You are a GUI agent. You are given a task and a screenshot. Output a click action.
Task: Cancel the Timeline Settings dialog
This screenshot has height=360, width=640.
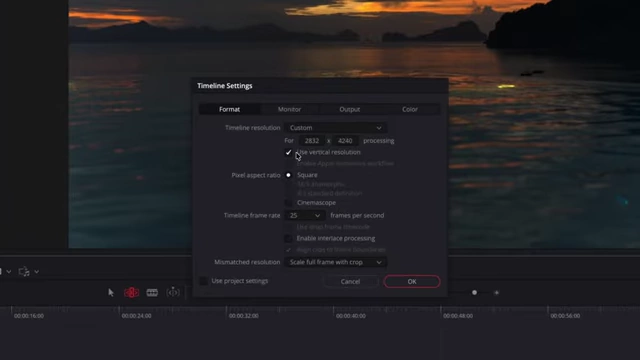pos(350,282)
